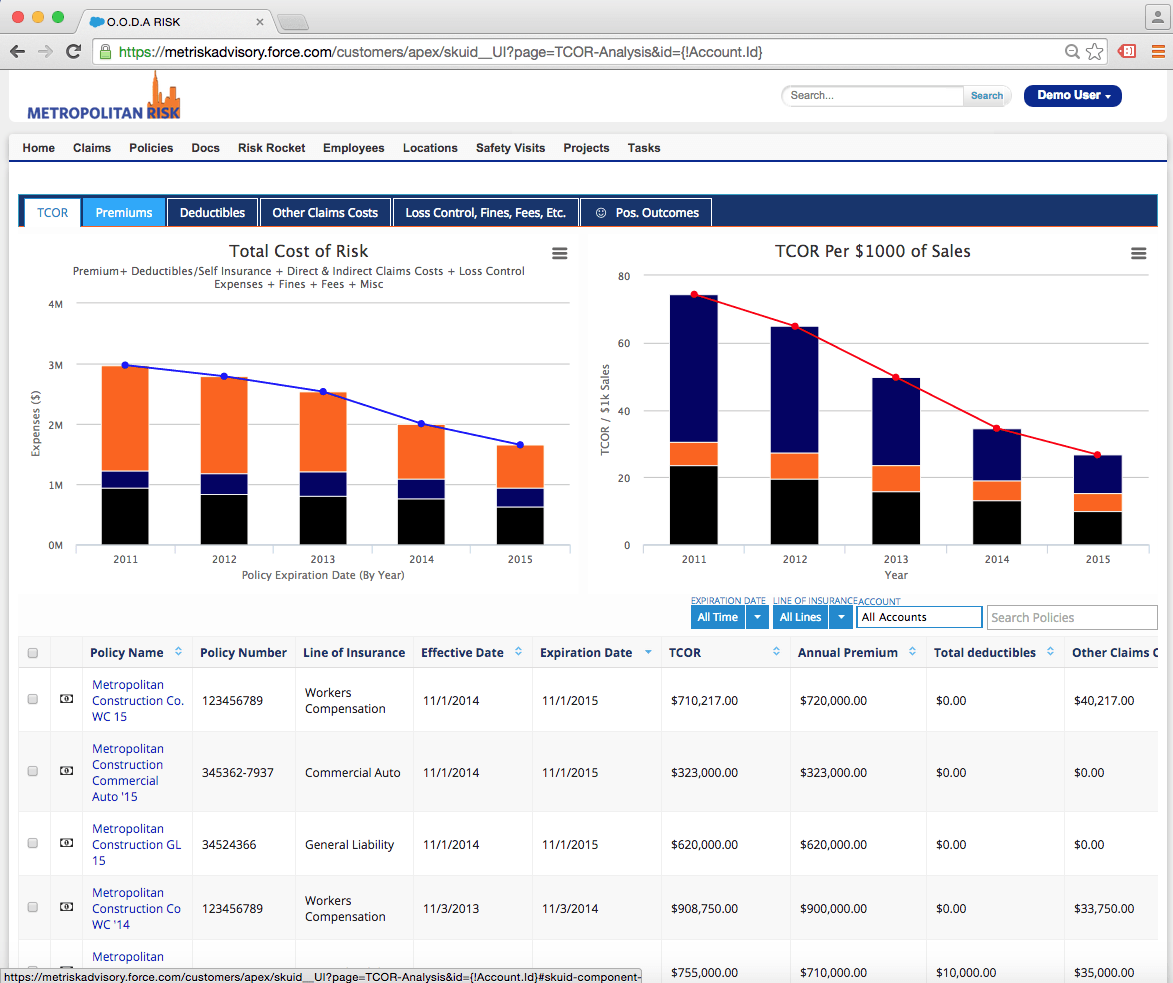
Task: Bookmark this page with the star icon
Action: coord(1094,52)
